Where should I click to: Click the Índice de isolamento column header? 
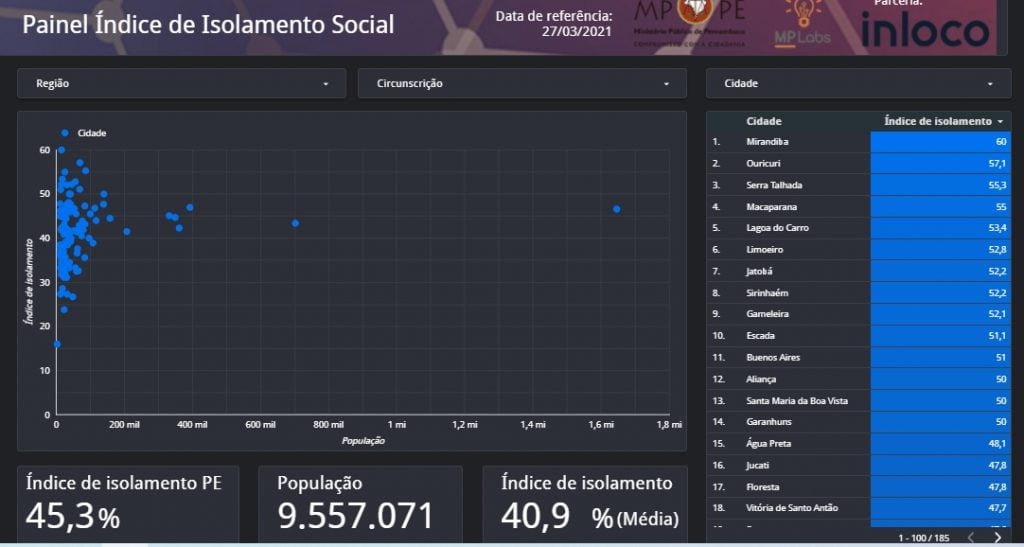pyautogui.click(x=937, y=121)
